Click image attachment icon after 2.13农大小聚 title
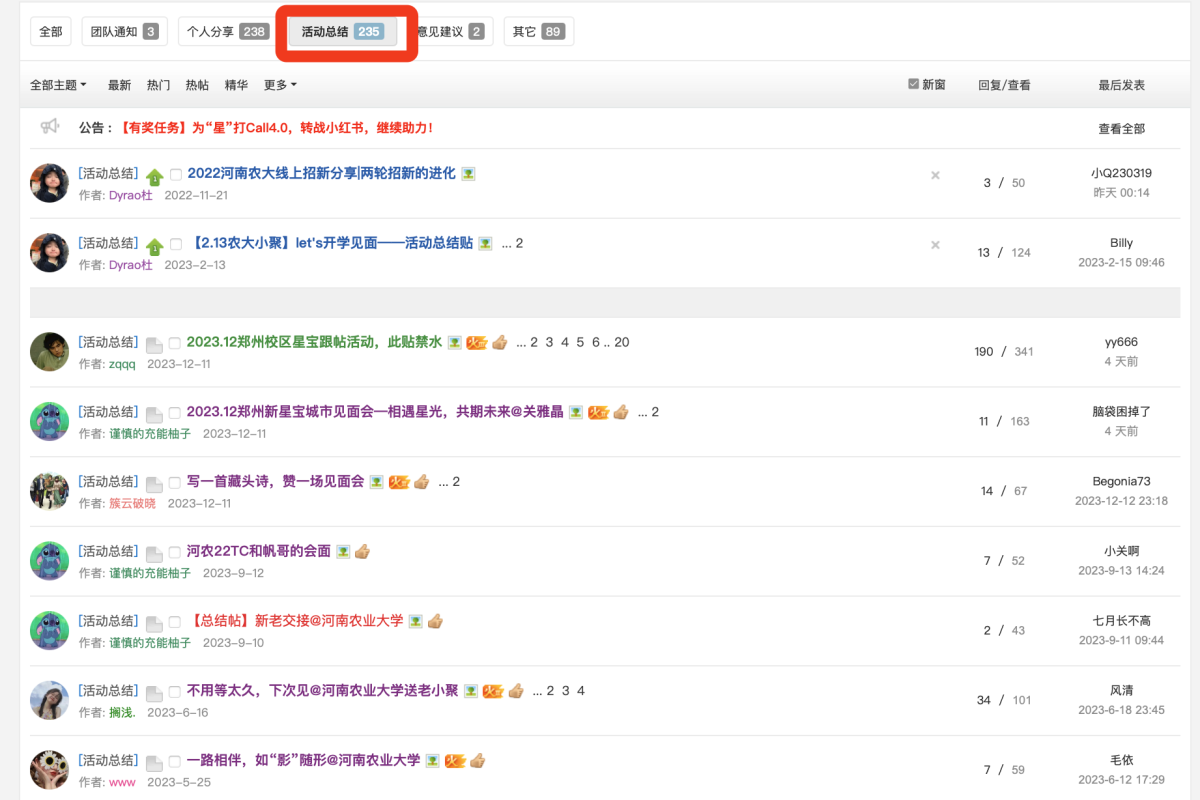Viewport: 1200px width, 800px height. click(485, 244)
